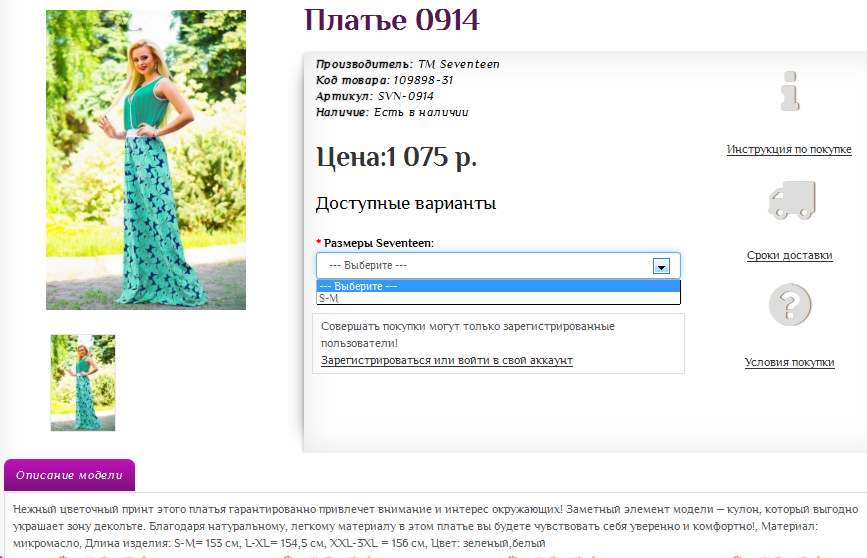The image size is (867, 558).
Task: Open the Условия покупки link
Action: tap(790, 362)
